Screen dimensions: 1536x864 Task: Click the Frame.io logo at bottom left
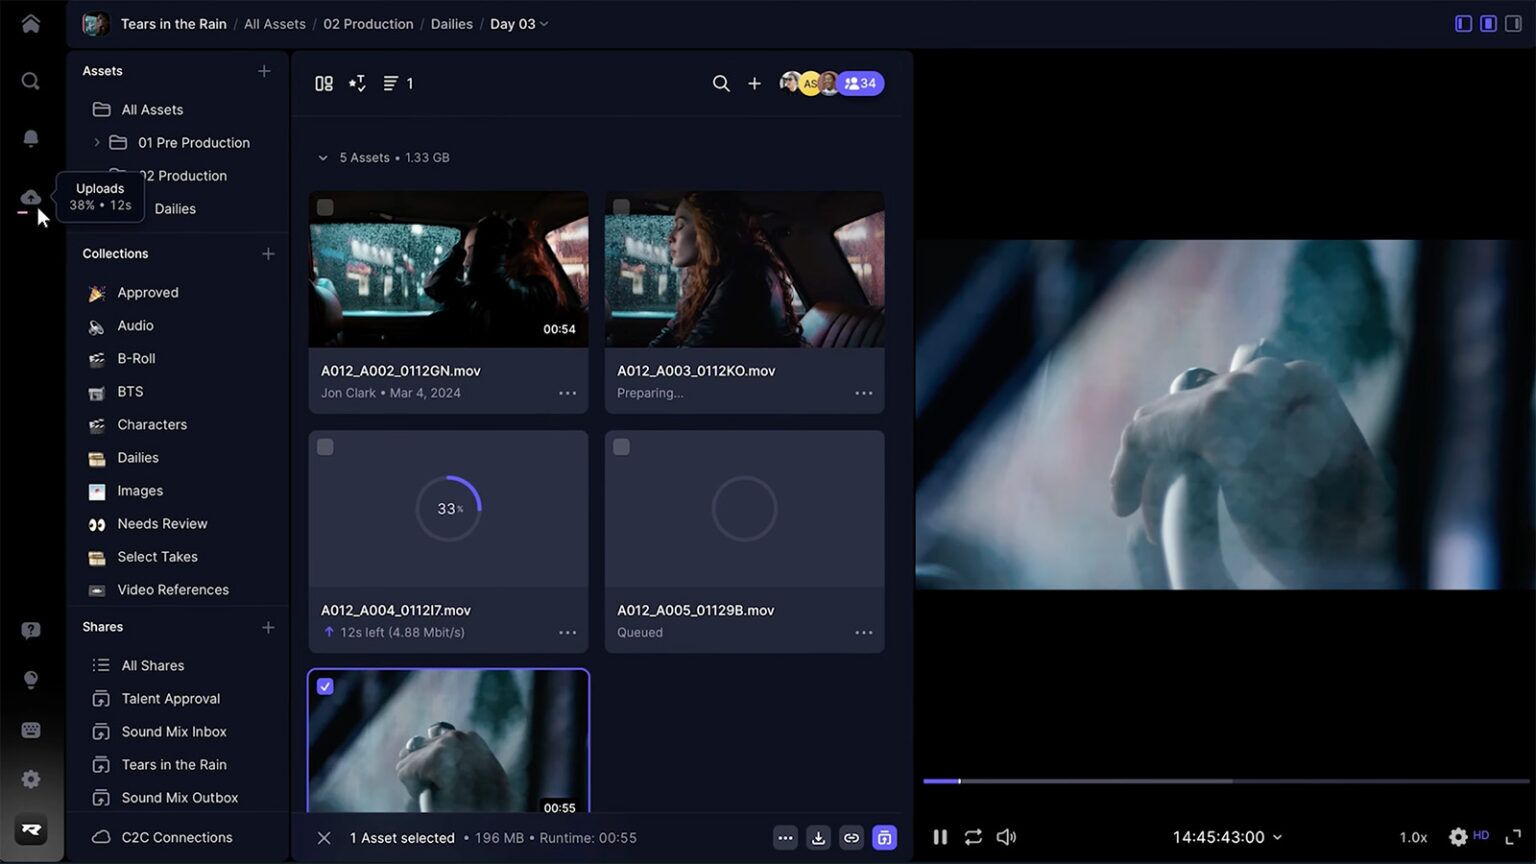[x=31, y=829]
